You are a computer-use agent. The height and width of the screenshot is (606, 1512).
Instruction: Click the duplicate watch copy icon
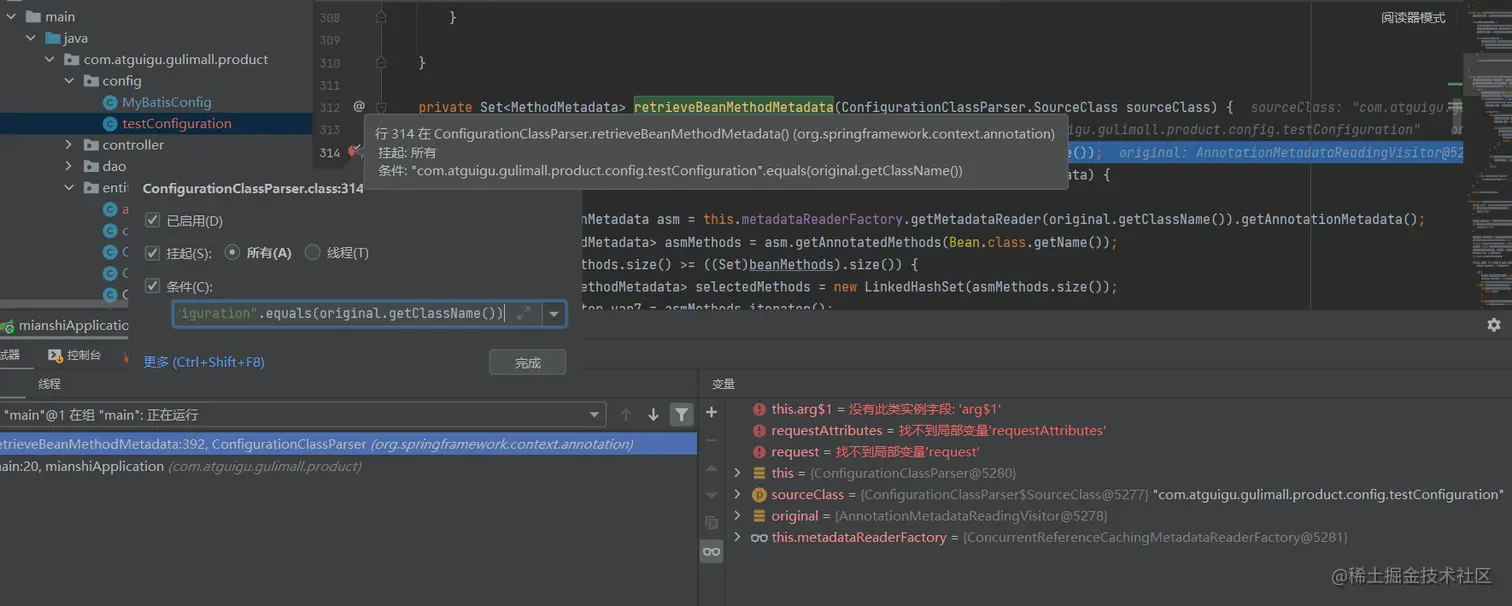coord(711,523)
